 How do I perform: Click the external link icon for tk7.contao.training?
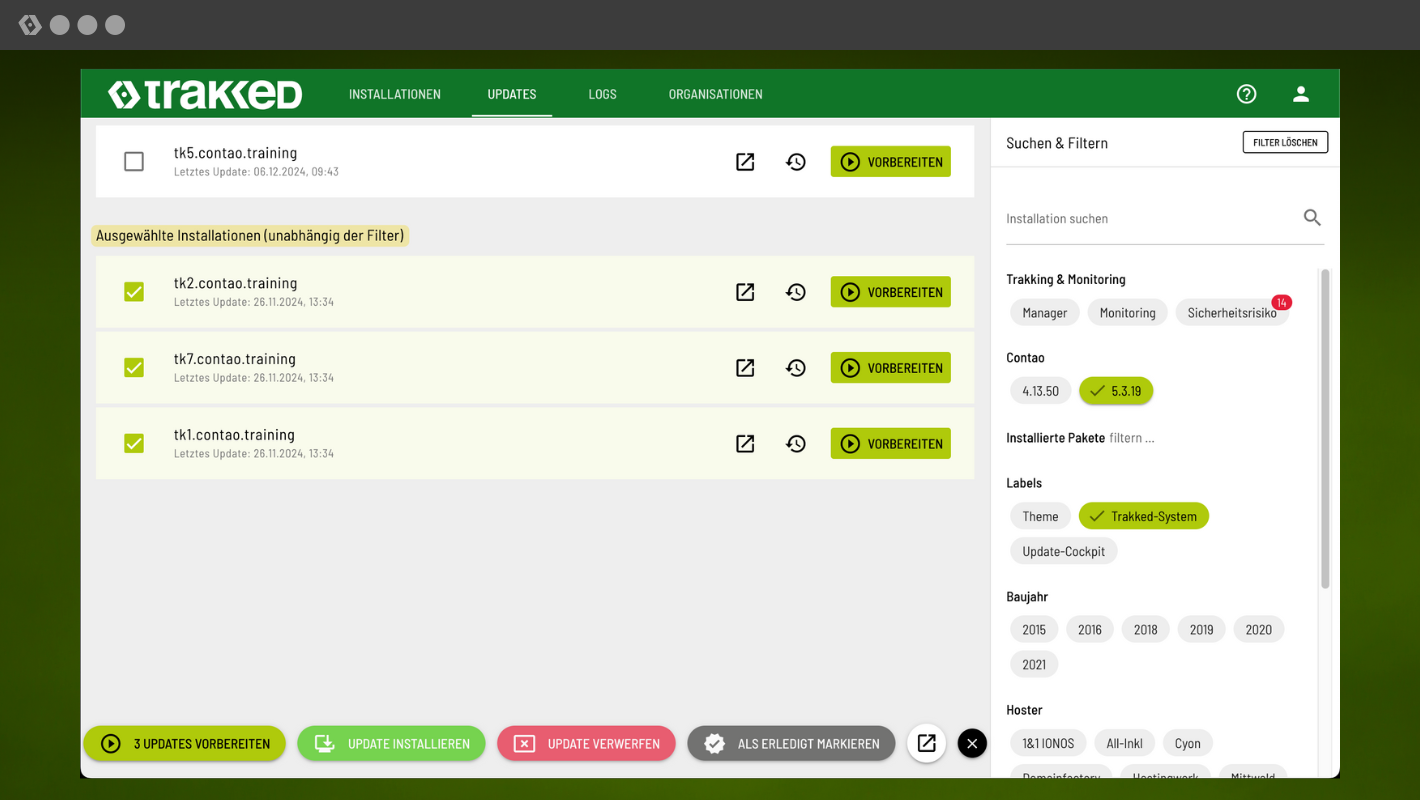745,368
